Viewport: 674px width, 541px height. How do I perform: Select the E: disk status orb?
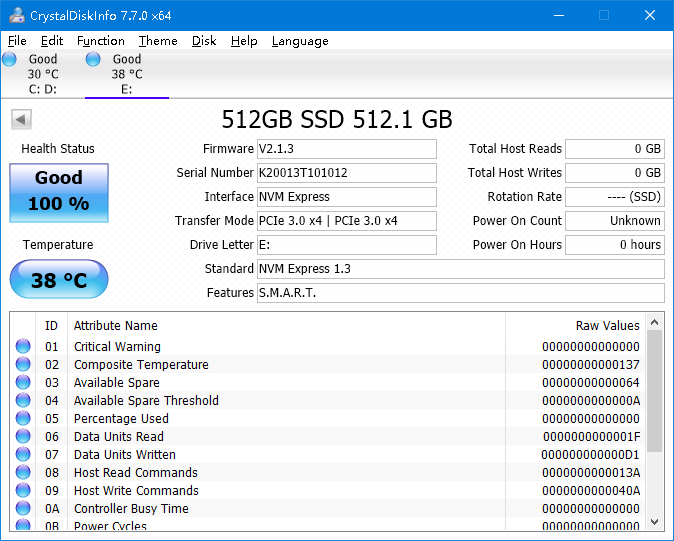click(94, 60)
